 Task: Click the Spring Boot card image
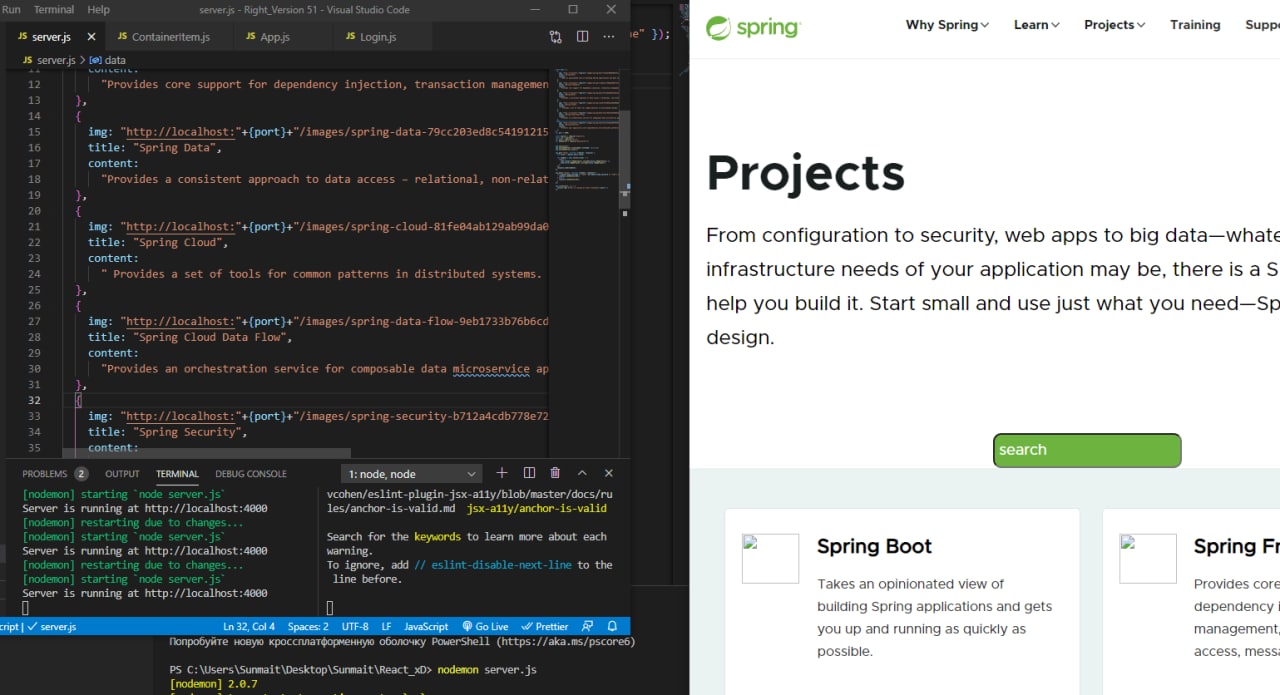770,558
